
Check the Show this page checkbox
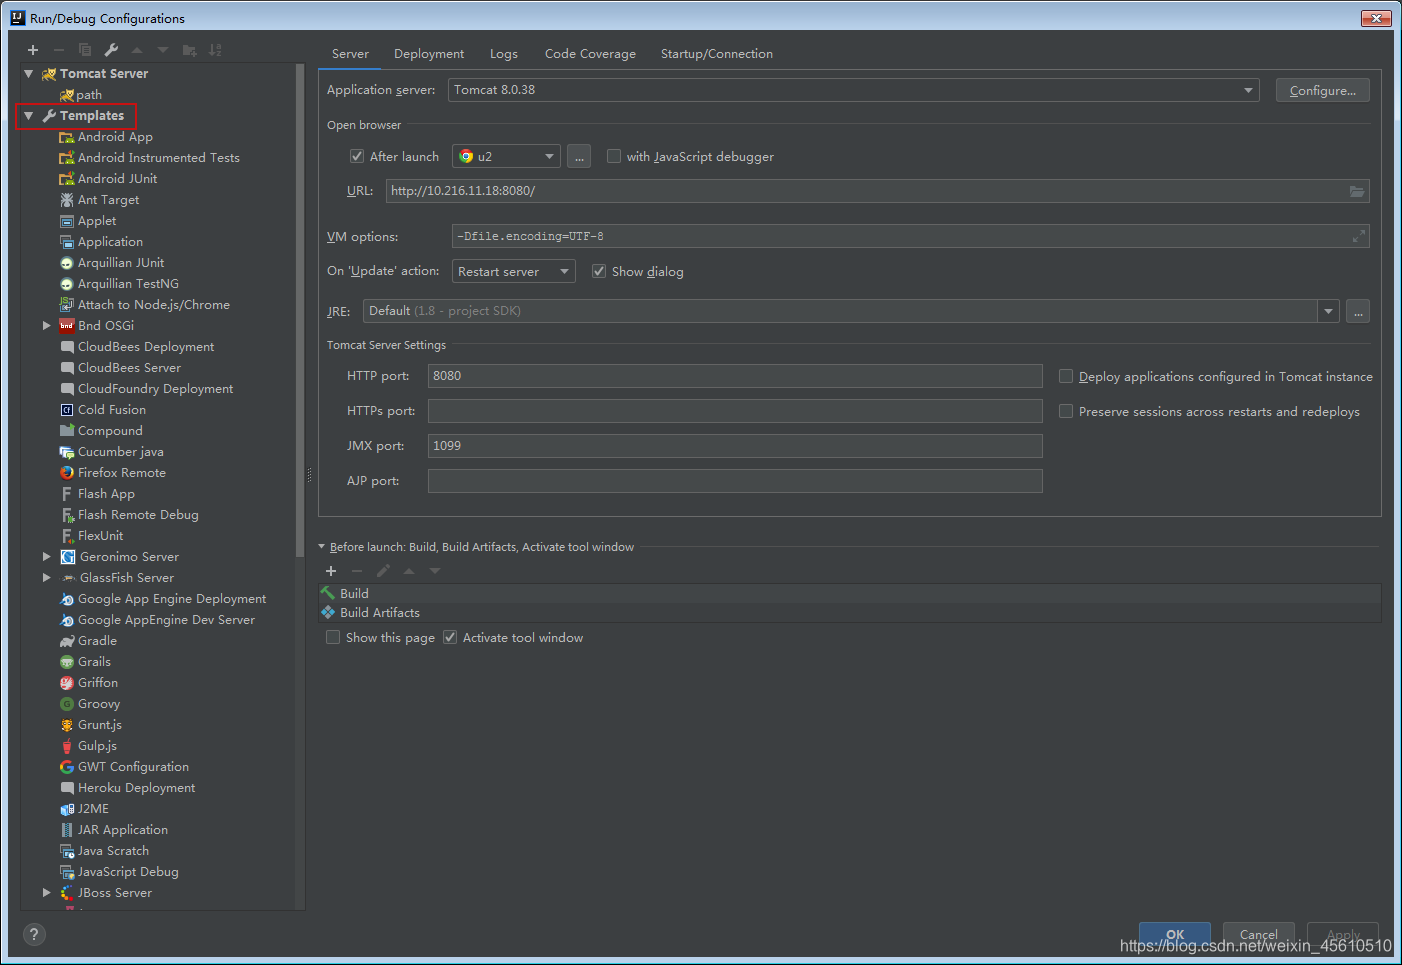tap(333, 637)
